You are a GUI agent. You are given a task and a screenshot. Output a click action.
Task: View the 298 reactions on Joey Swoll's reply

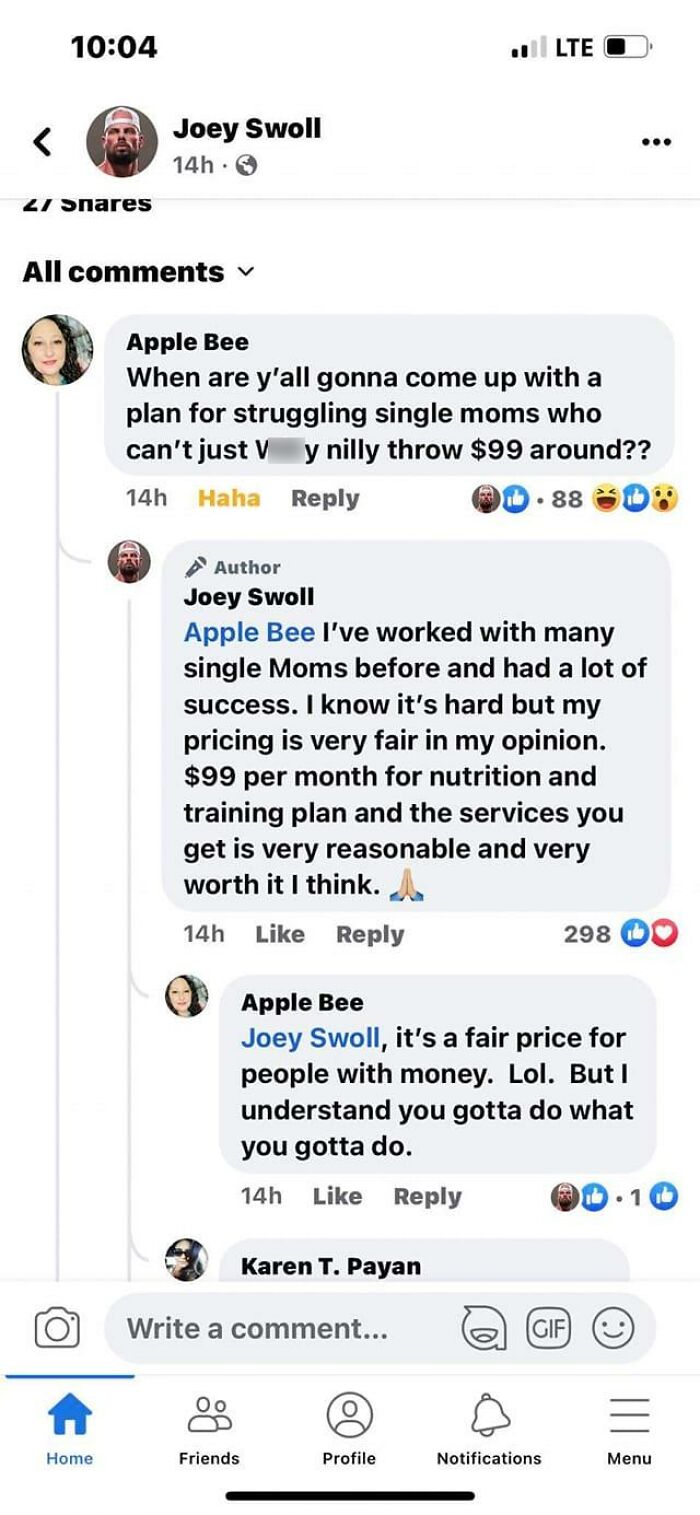(x=617, y=931)
